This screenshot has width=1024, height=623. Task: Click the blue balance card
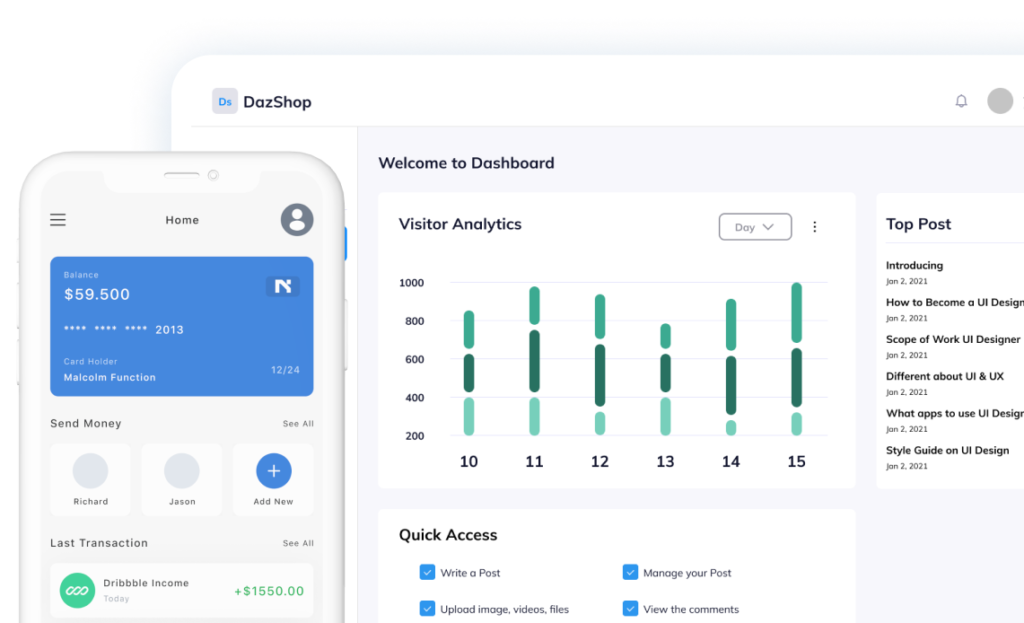point(182,326)
